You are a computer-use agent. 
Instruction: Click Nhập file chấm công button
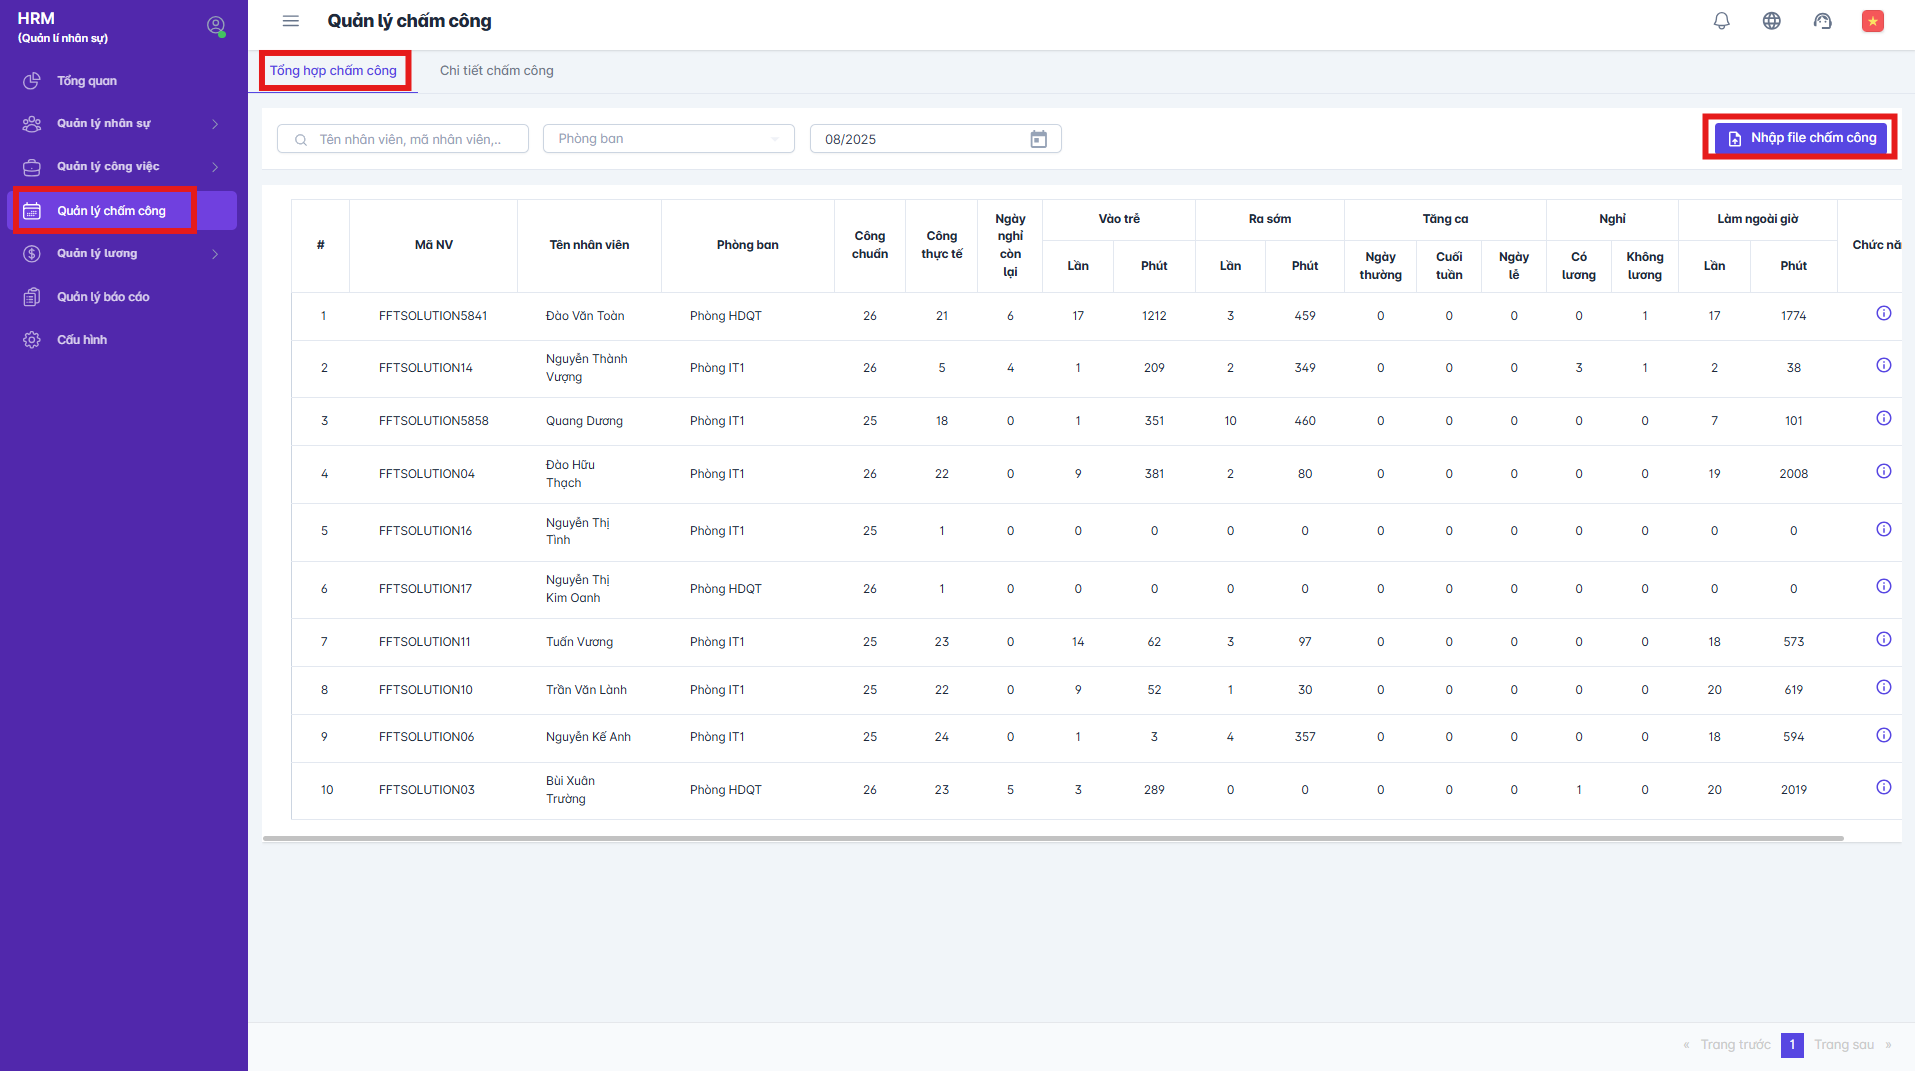pyautogui.click(x=1800, y=138)
